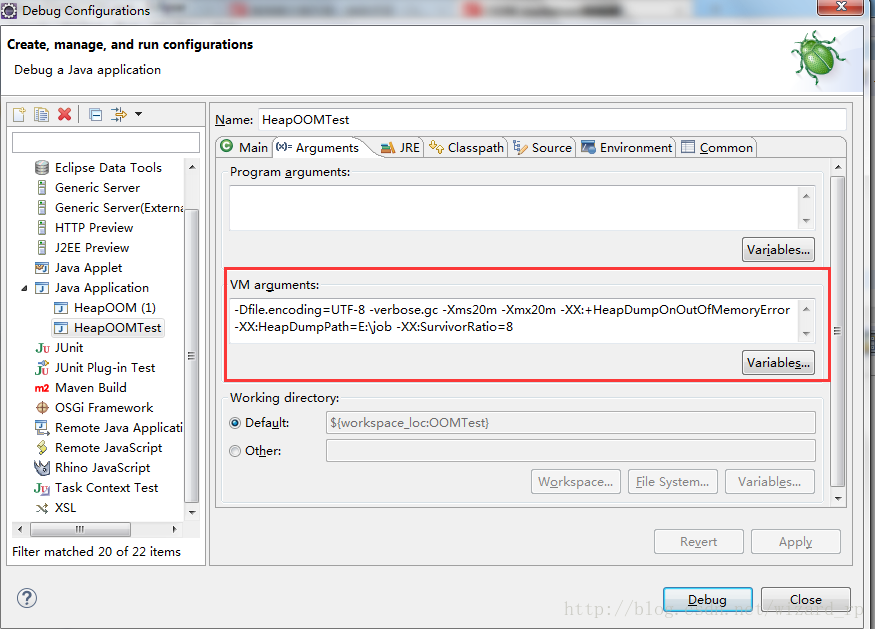Open filter dropdown arrow in toolbar
Viewport: 875px width, 629px height.
(x=138, y=114)
